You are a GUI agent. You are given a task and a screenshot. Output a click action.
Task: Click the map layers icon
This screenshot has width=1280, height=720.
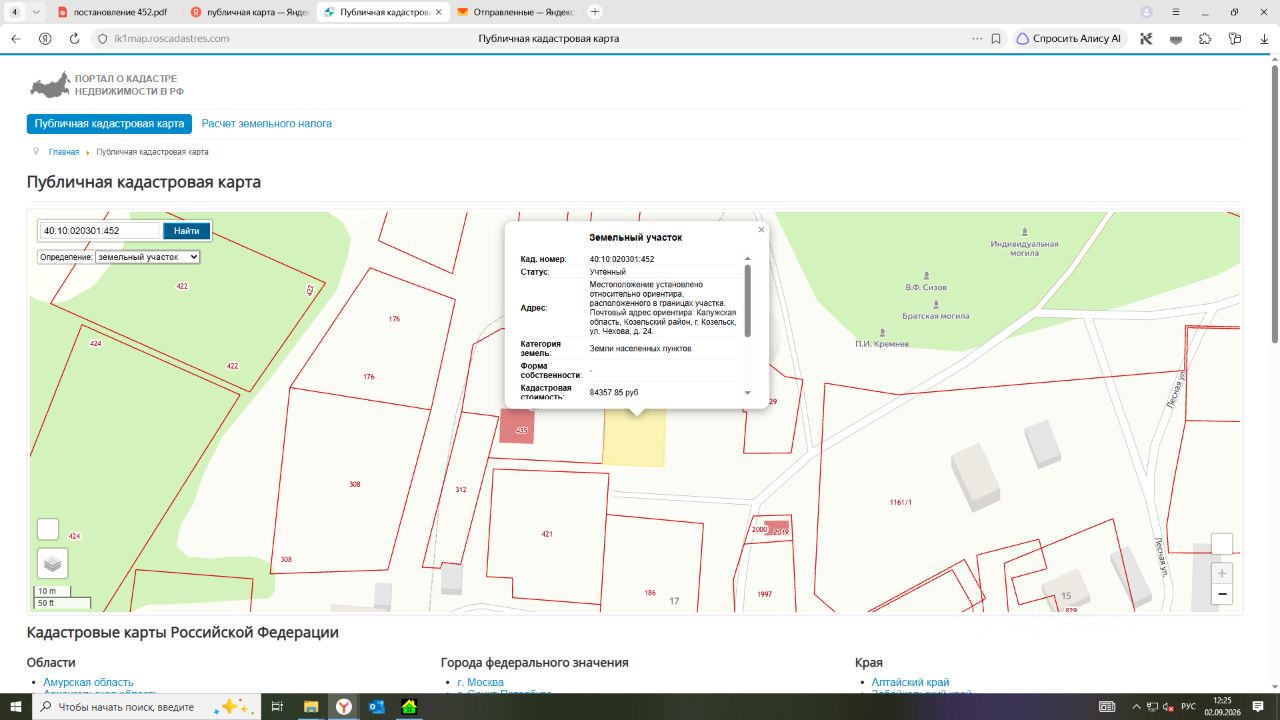click(52, 563)
